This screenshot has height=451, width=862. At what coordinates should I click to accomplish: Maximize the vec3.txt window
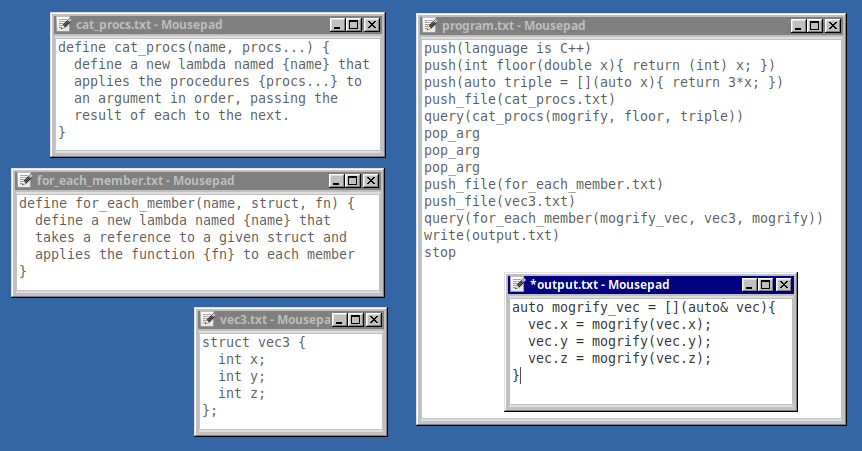356,320
